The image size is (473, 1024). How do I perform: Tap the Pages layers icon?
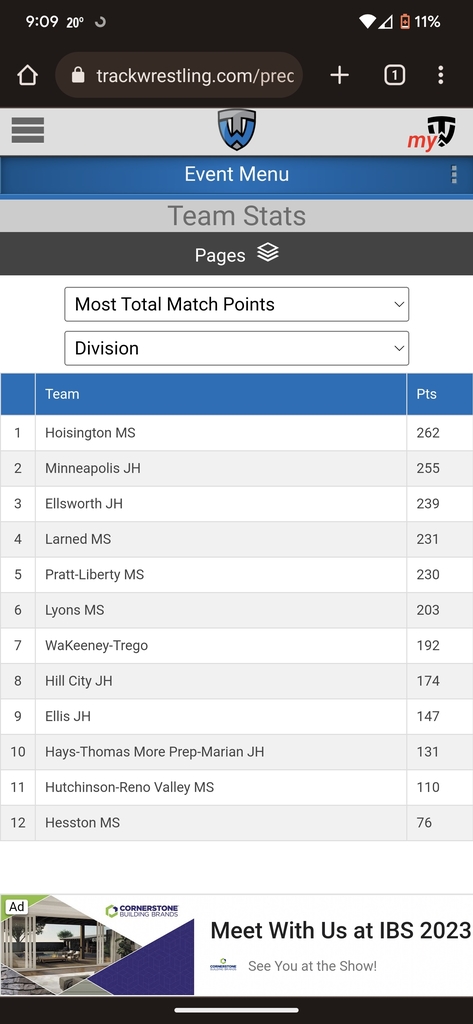[268, 252]
